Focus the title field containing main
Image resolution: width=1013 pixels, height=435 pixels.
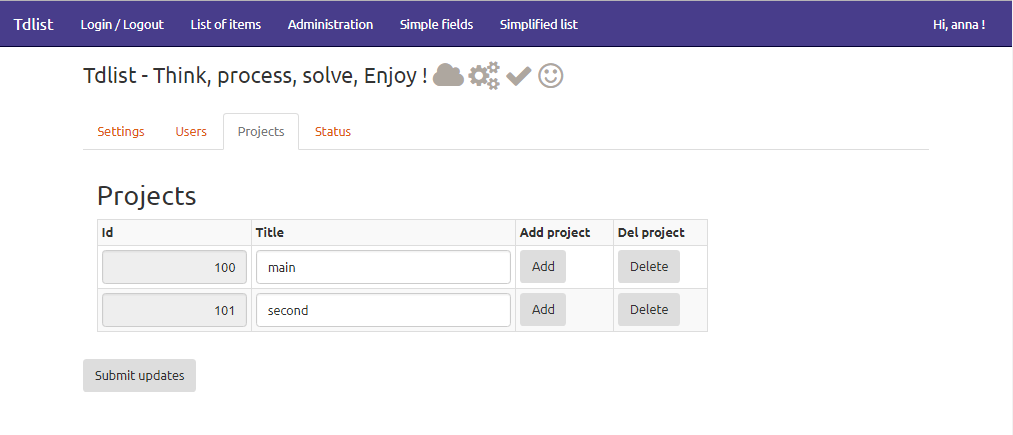(383, 267)
